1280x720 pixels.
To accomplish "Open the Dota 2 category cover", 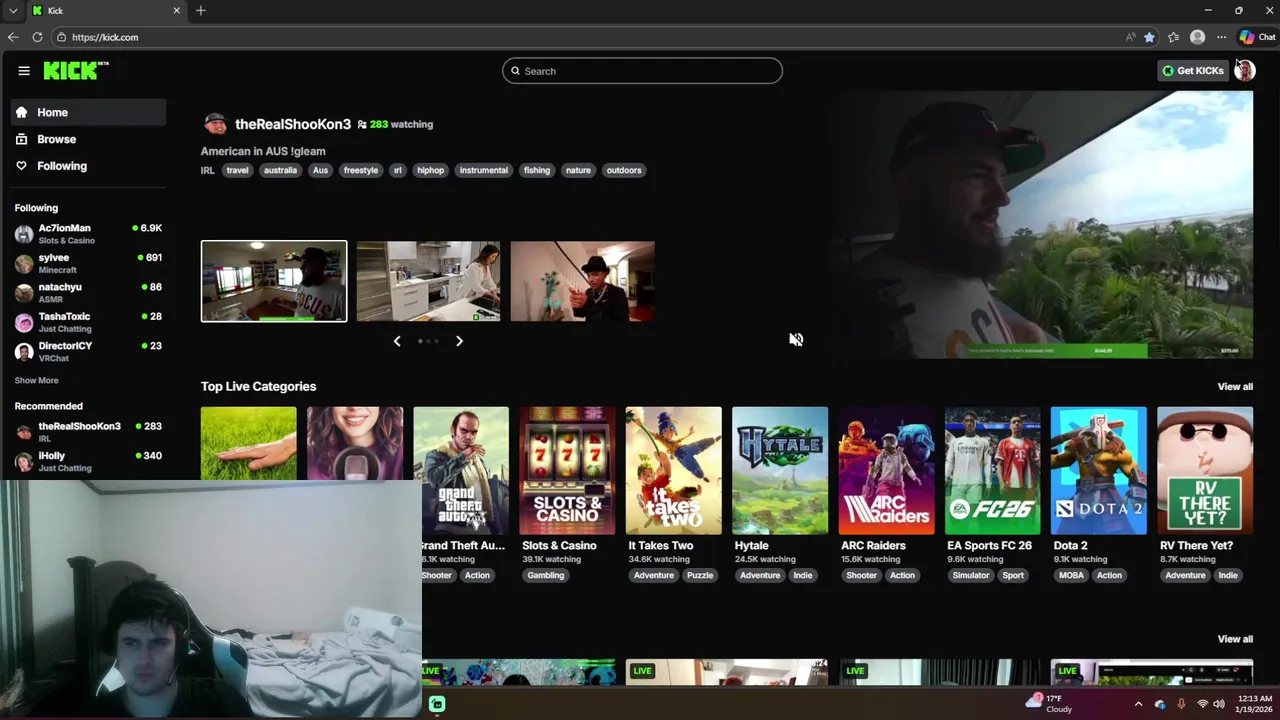I will tap(1098, 470).
